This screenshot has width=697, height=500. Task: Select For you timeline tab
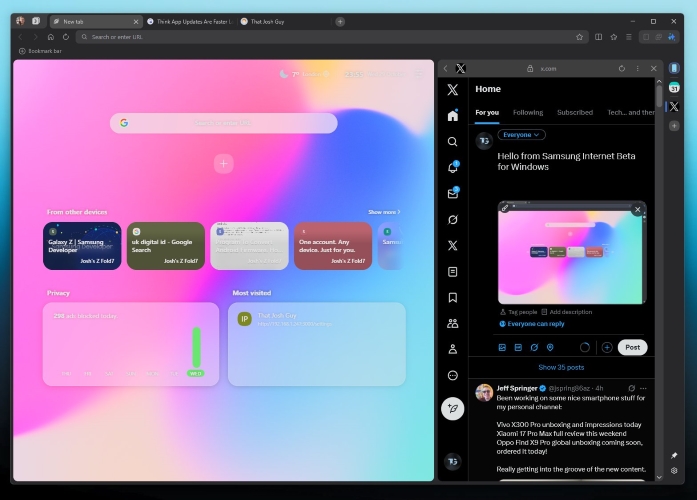(x=487, y=112)
